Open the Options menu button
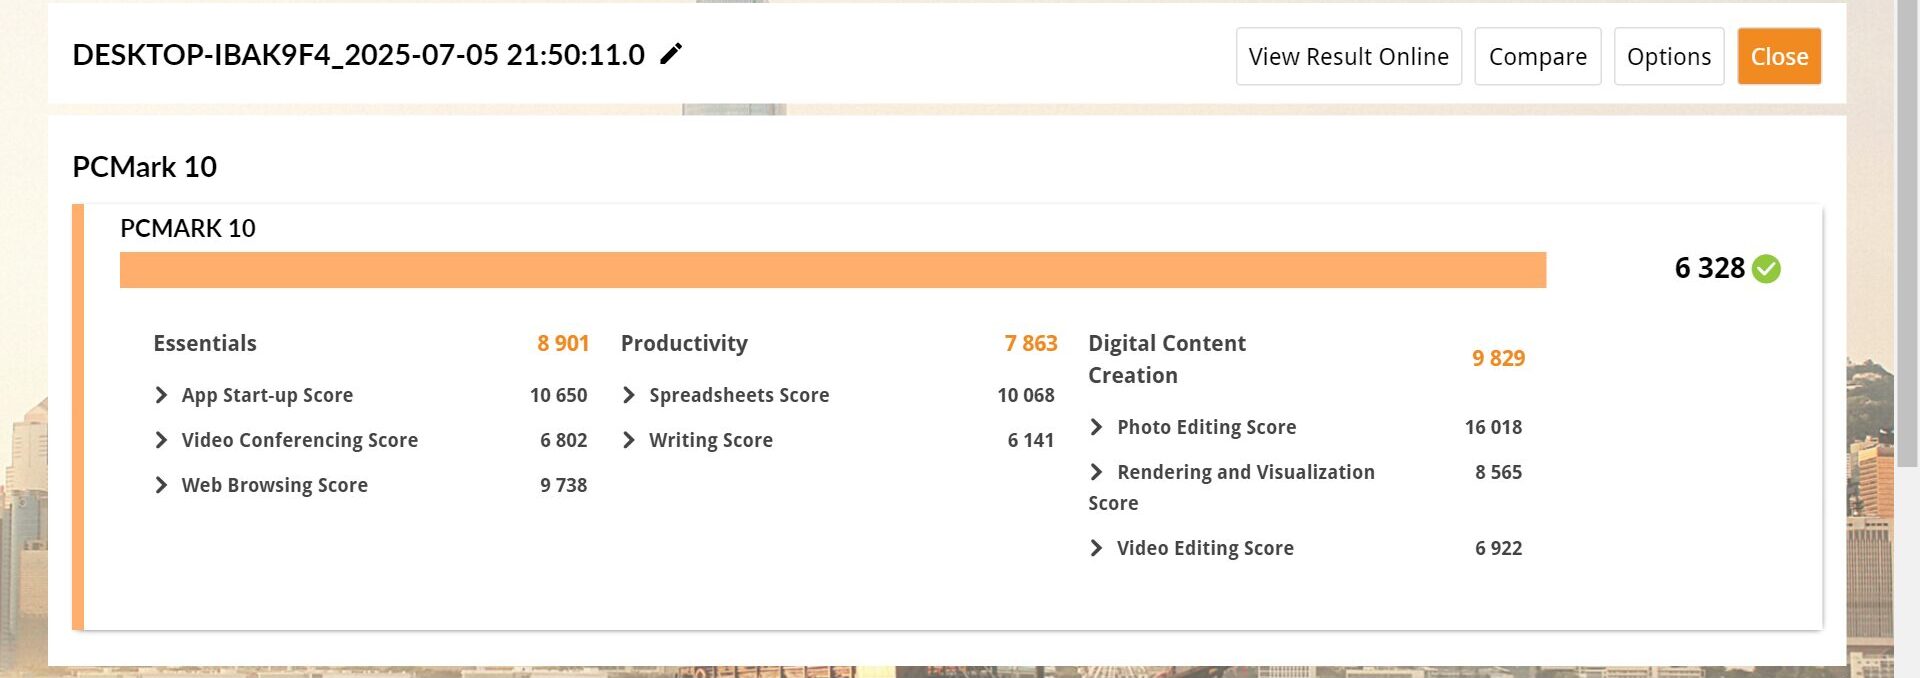The height and width of the screenshot is (678, 1920). tap(1669, 57)
